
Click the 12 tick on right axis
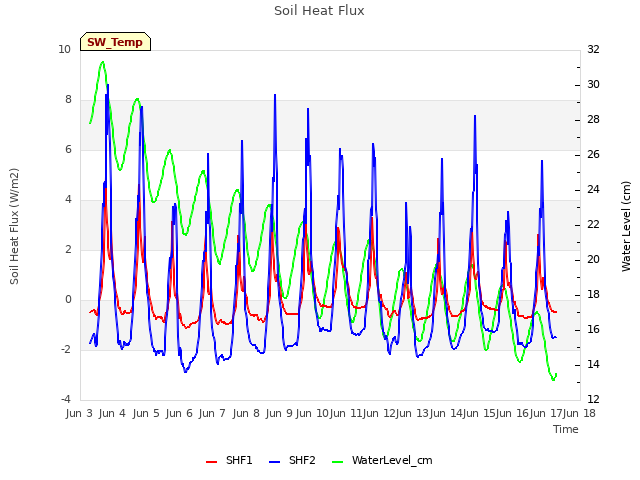click(593, 399)
